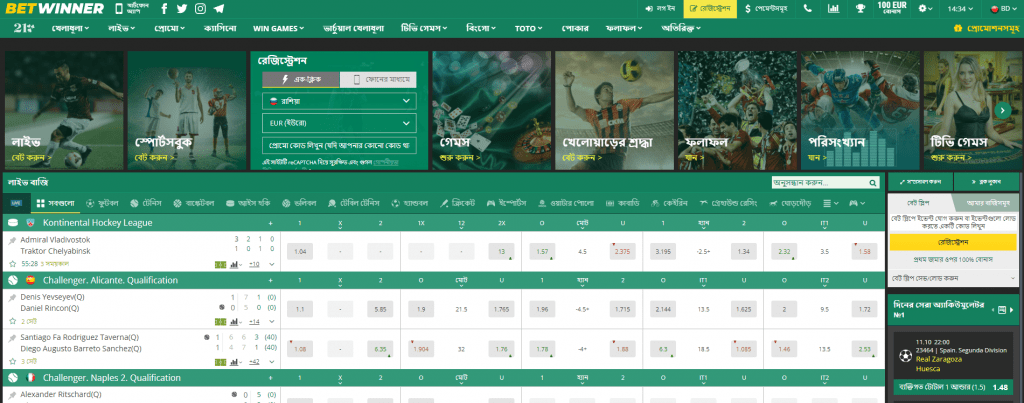Image resolution: width=1024 pixels, height=403 pixels.
Task: Filter by ভলিবল volleyball icon
Action: point(298,203)
